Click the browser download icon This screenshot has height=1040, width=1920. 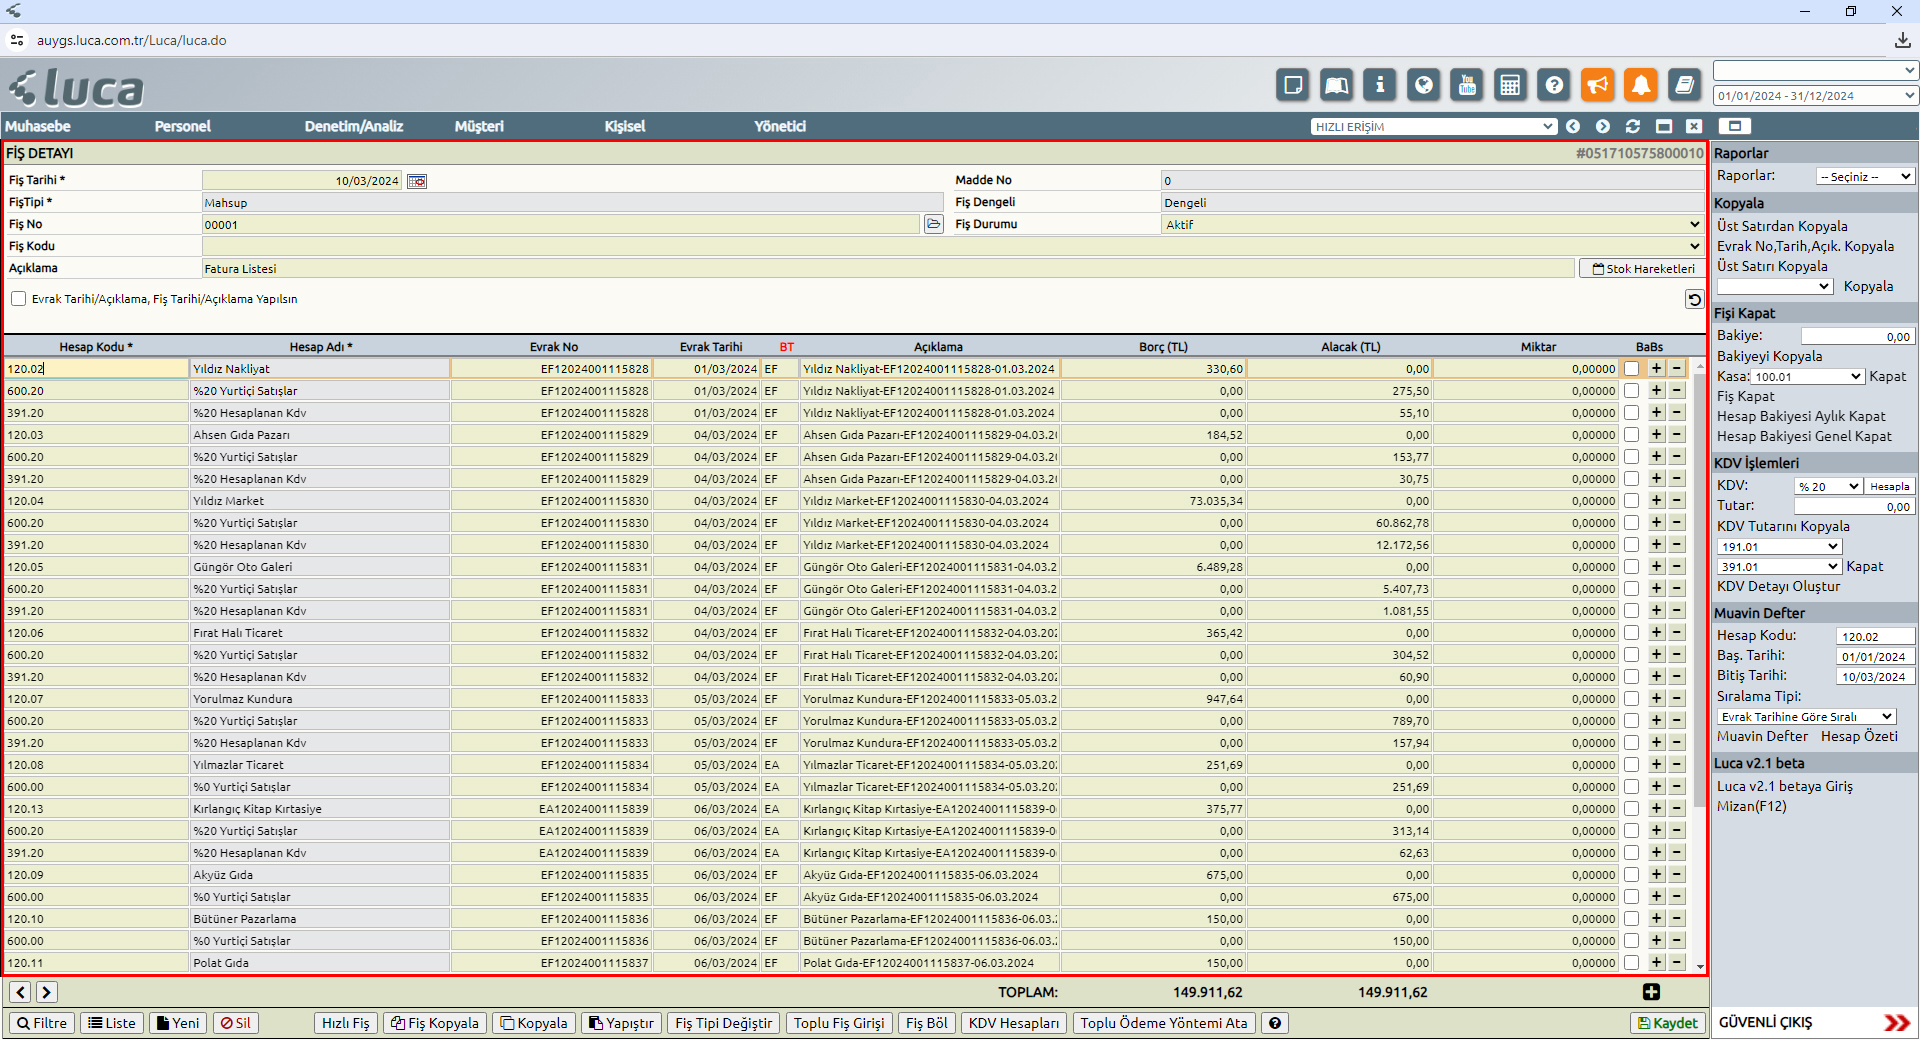coord(1902,40)
